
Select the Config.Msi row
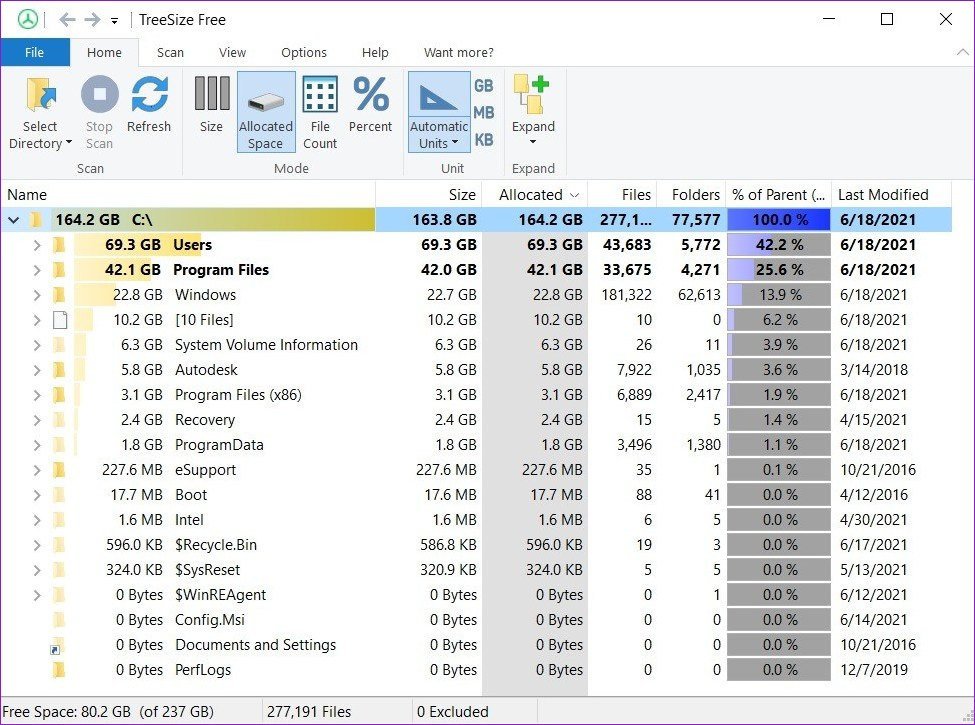(x=476, y=620)
